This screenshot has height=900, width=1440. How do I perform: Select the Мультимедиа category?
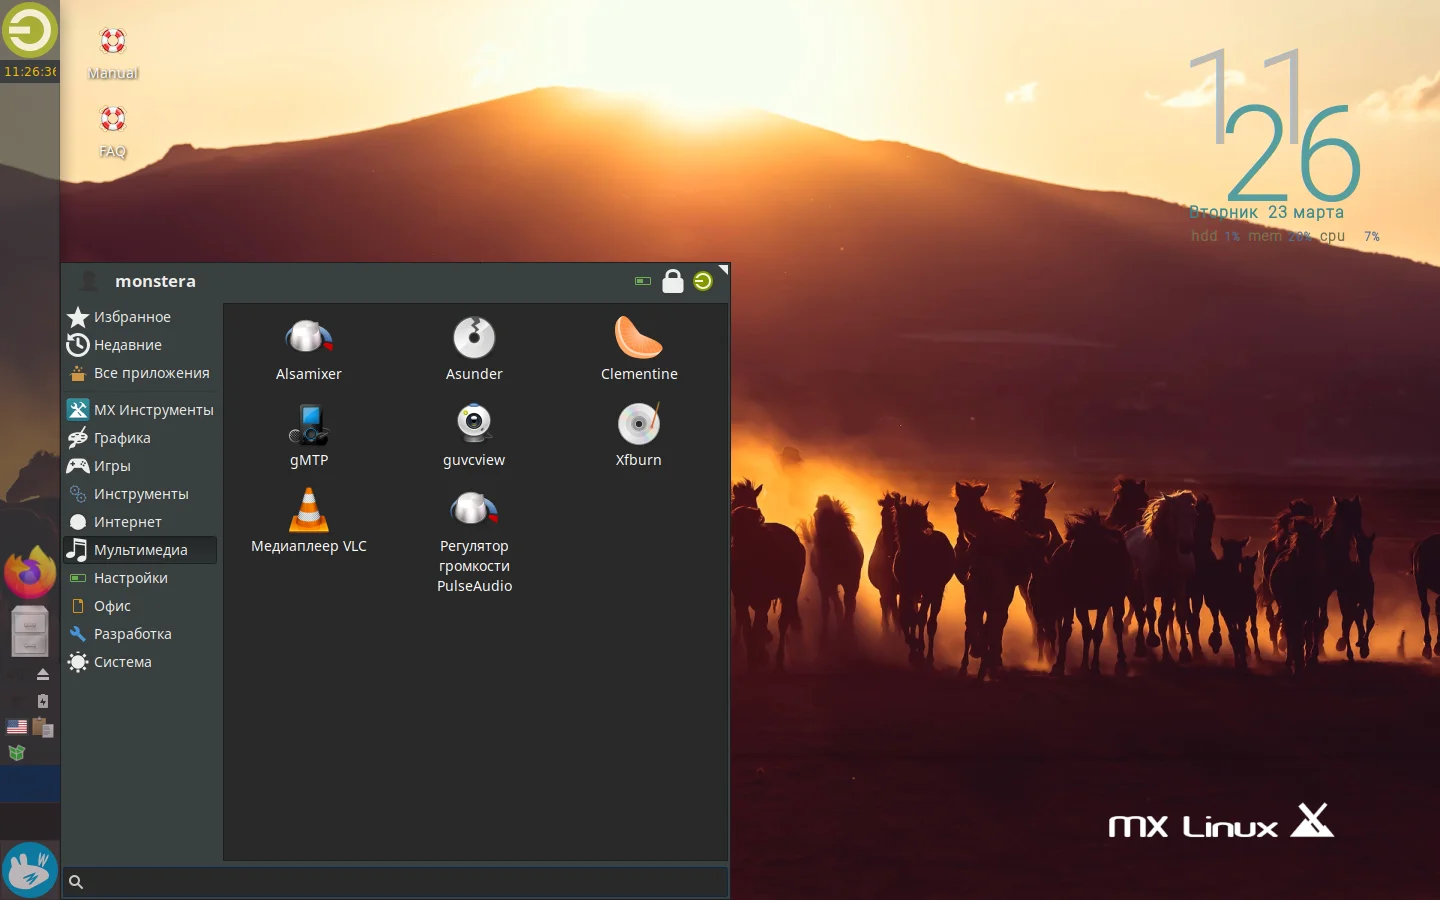[x=141, y=550]
